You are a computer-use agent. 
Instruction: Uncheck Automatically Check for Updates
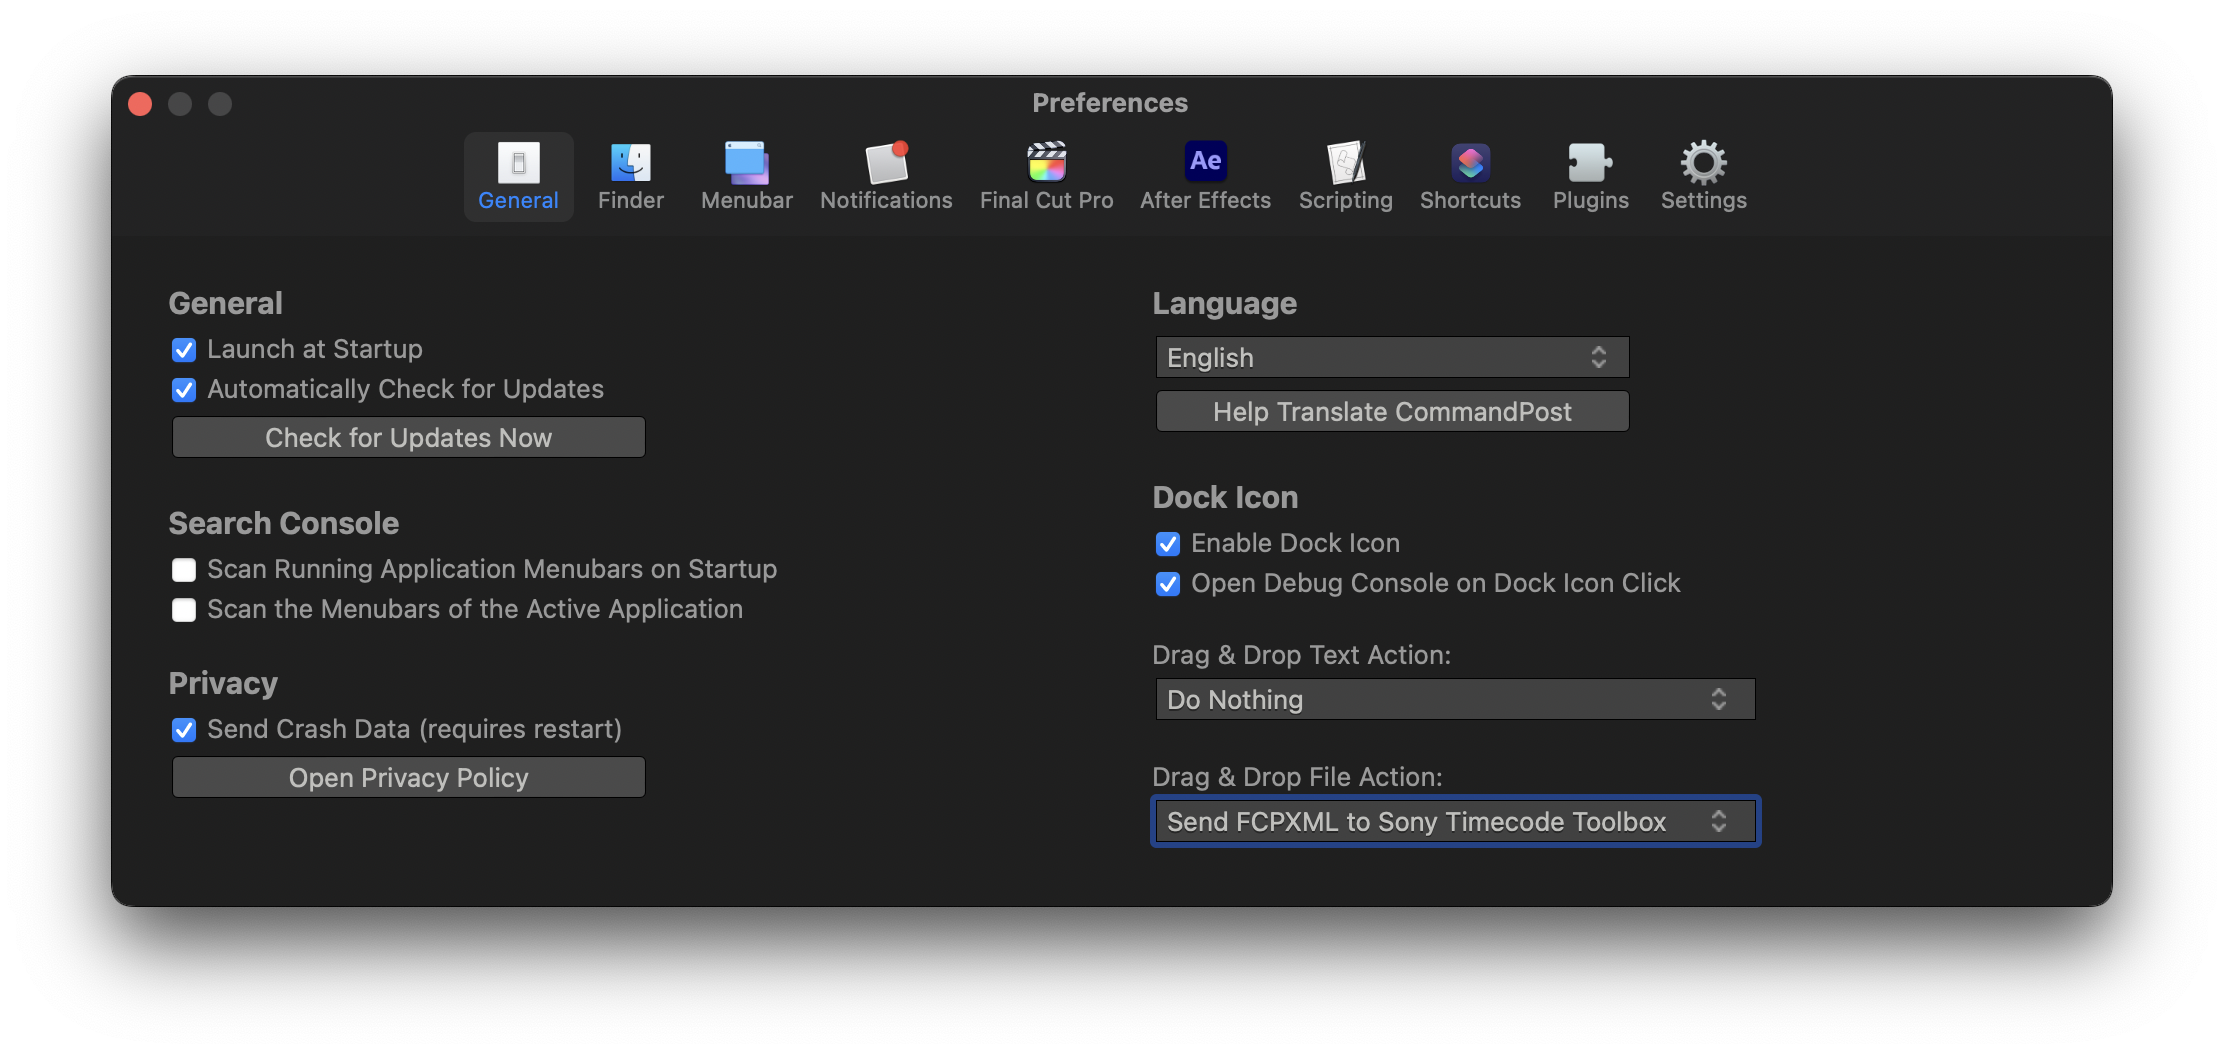click(184, 390)
